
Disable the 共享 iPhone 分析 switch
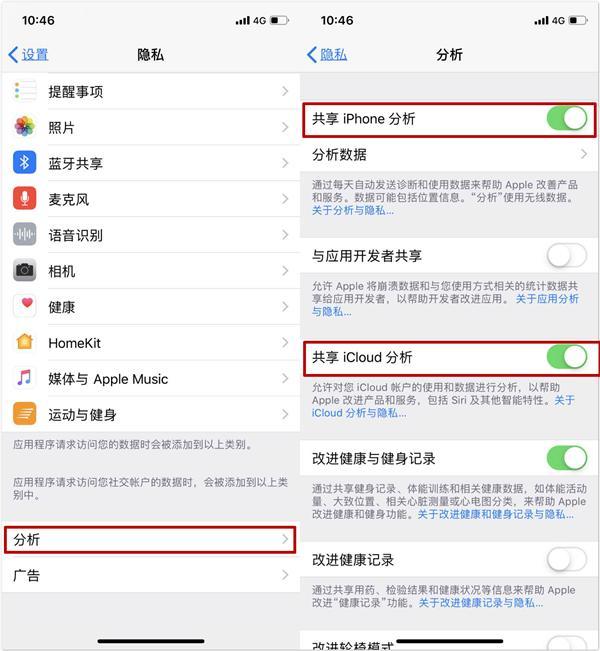pos(567,119)
